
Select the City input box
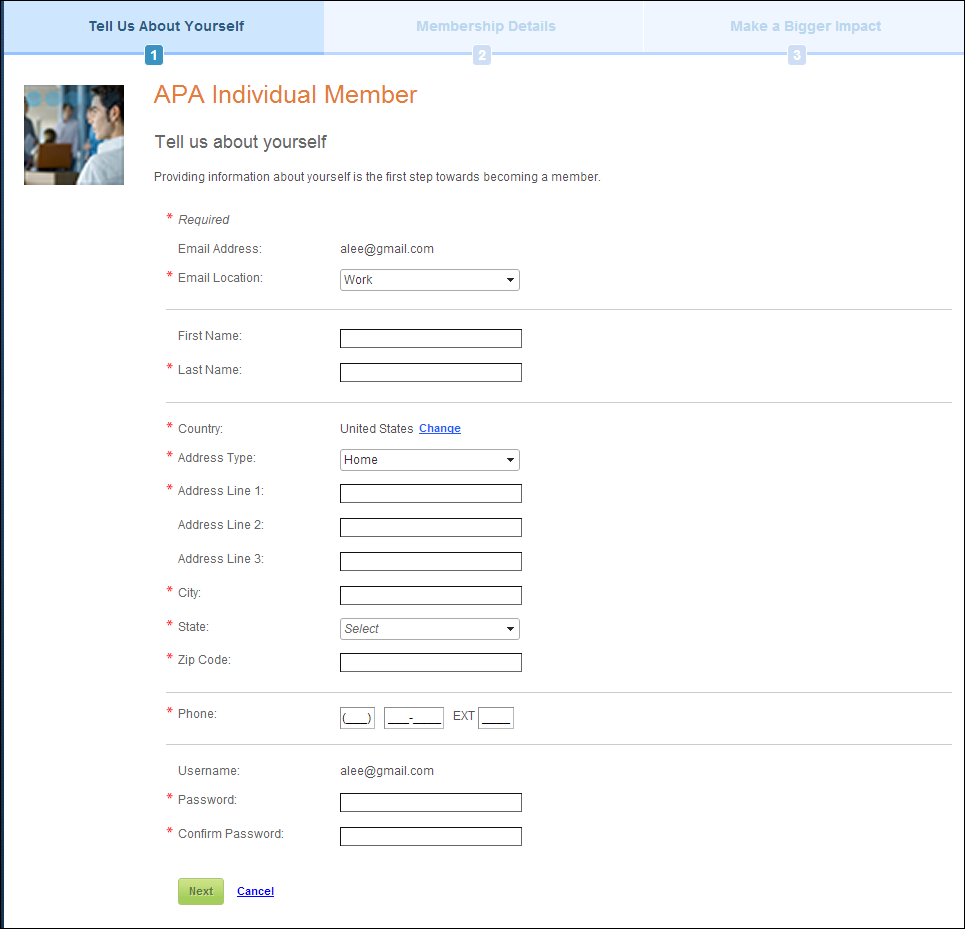(431, 596)
